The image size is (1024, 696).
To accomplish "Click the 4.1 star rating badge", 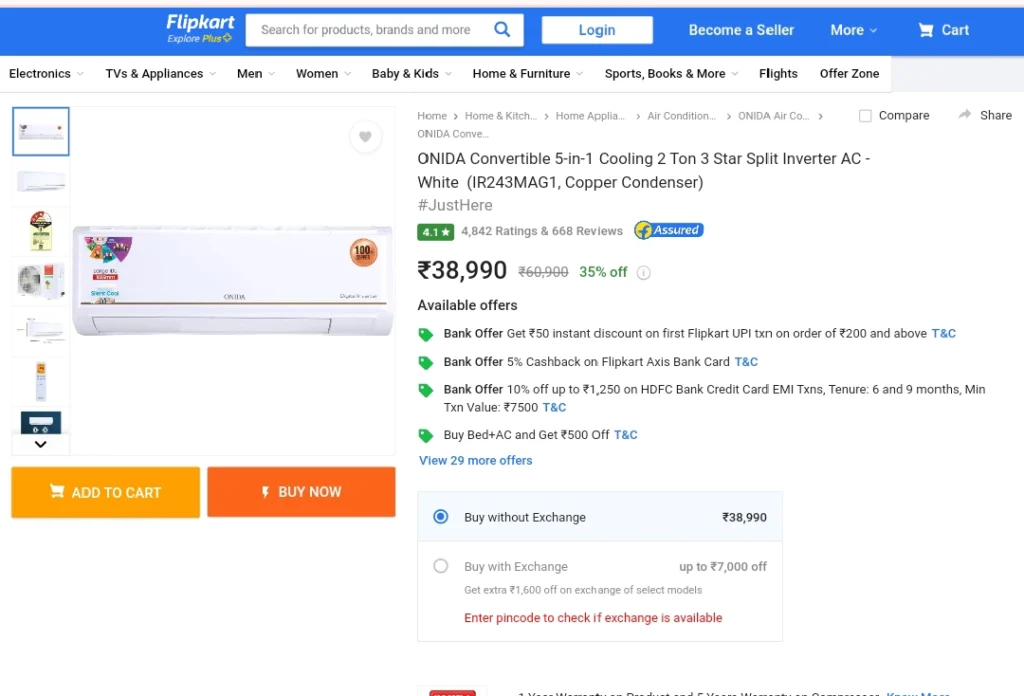I will coord(436,232).
